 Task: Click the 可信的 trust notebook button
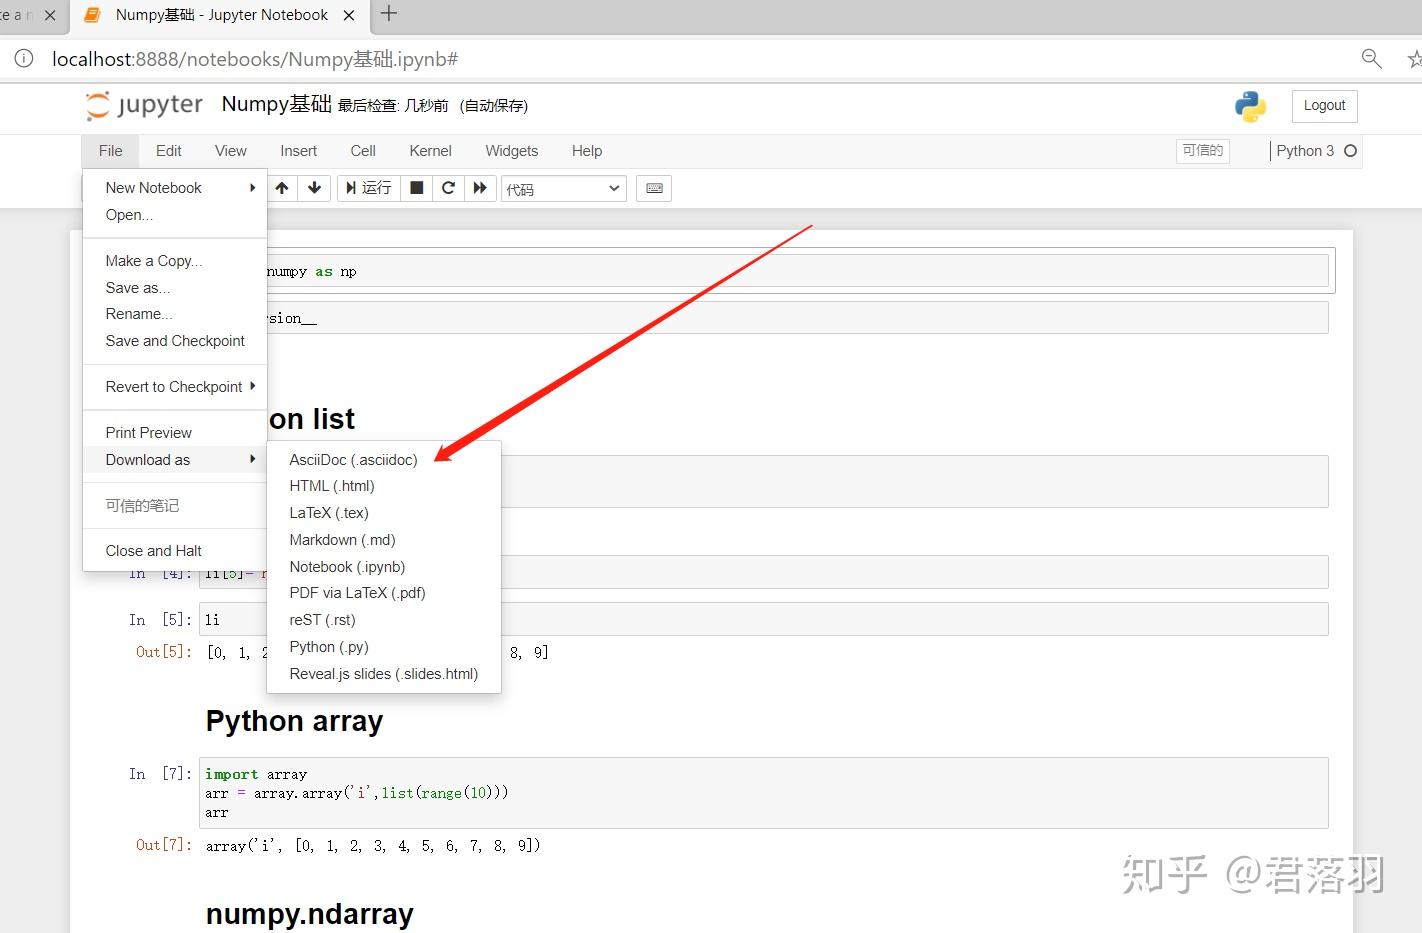click(x=1202, y=150)
